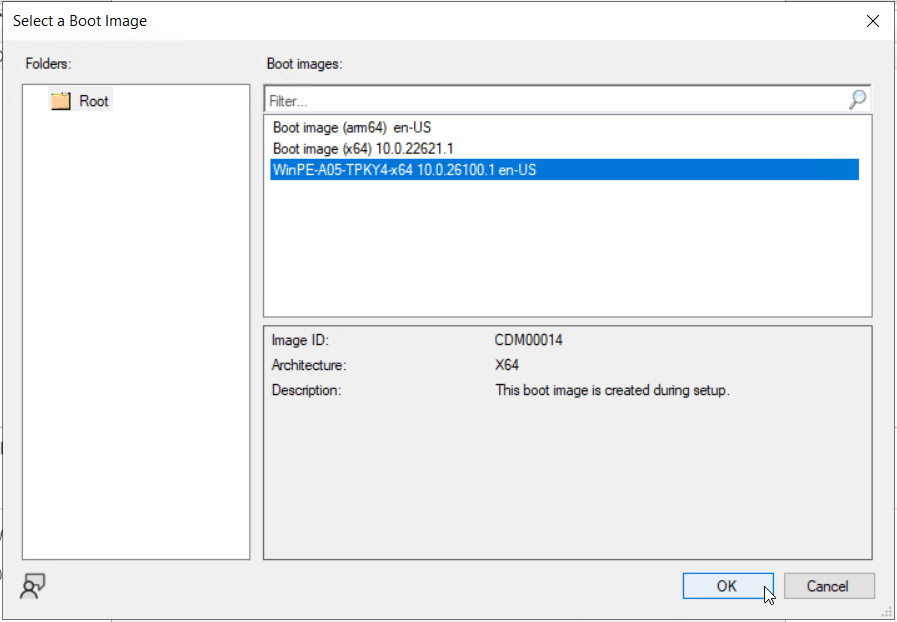Close the Select a Boot Image dialog
The height and width of the screenshot is (622, 897).
[873, 20]
